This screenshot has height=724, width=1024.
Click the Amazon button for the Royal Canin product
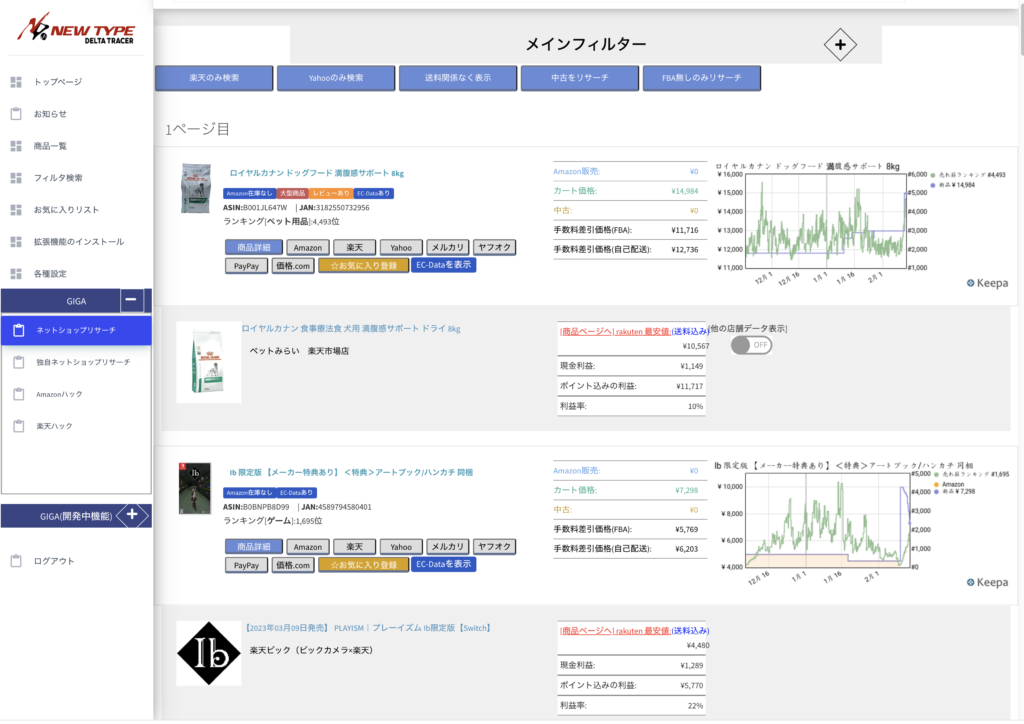pyautogui.click(x=308, y=247)
